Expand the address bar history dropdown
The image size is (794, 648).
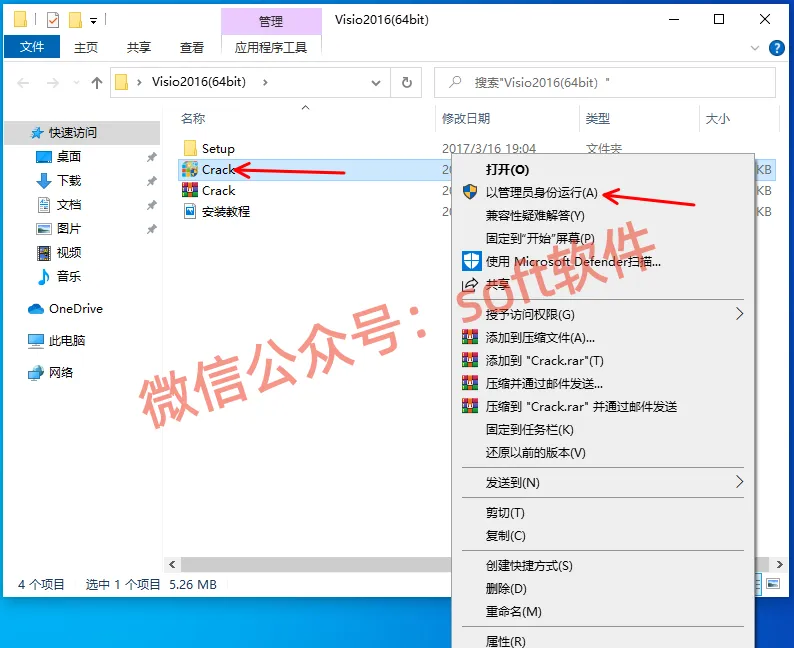click(376, 83)
